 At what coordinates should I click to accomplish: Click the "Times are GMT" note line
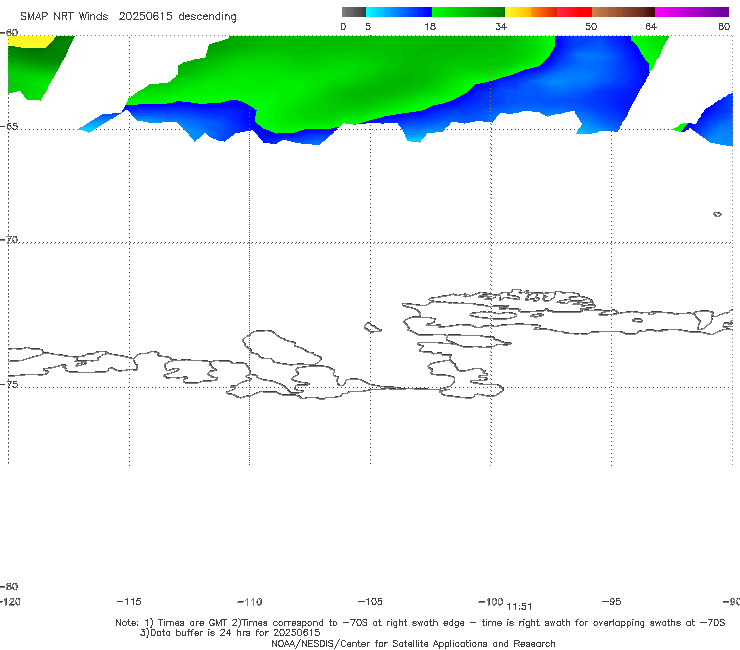point(420,623)
